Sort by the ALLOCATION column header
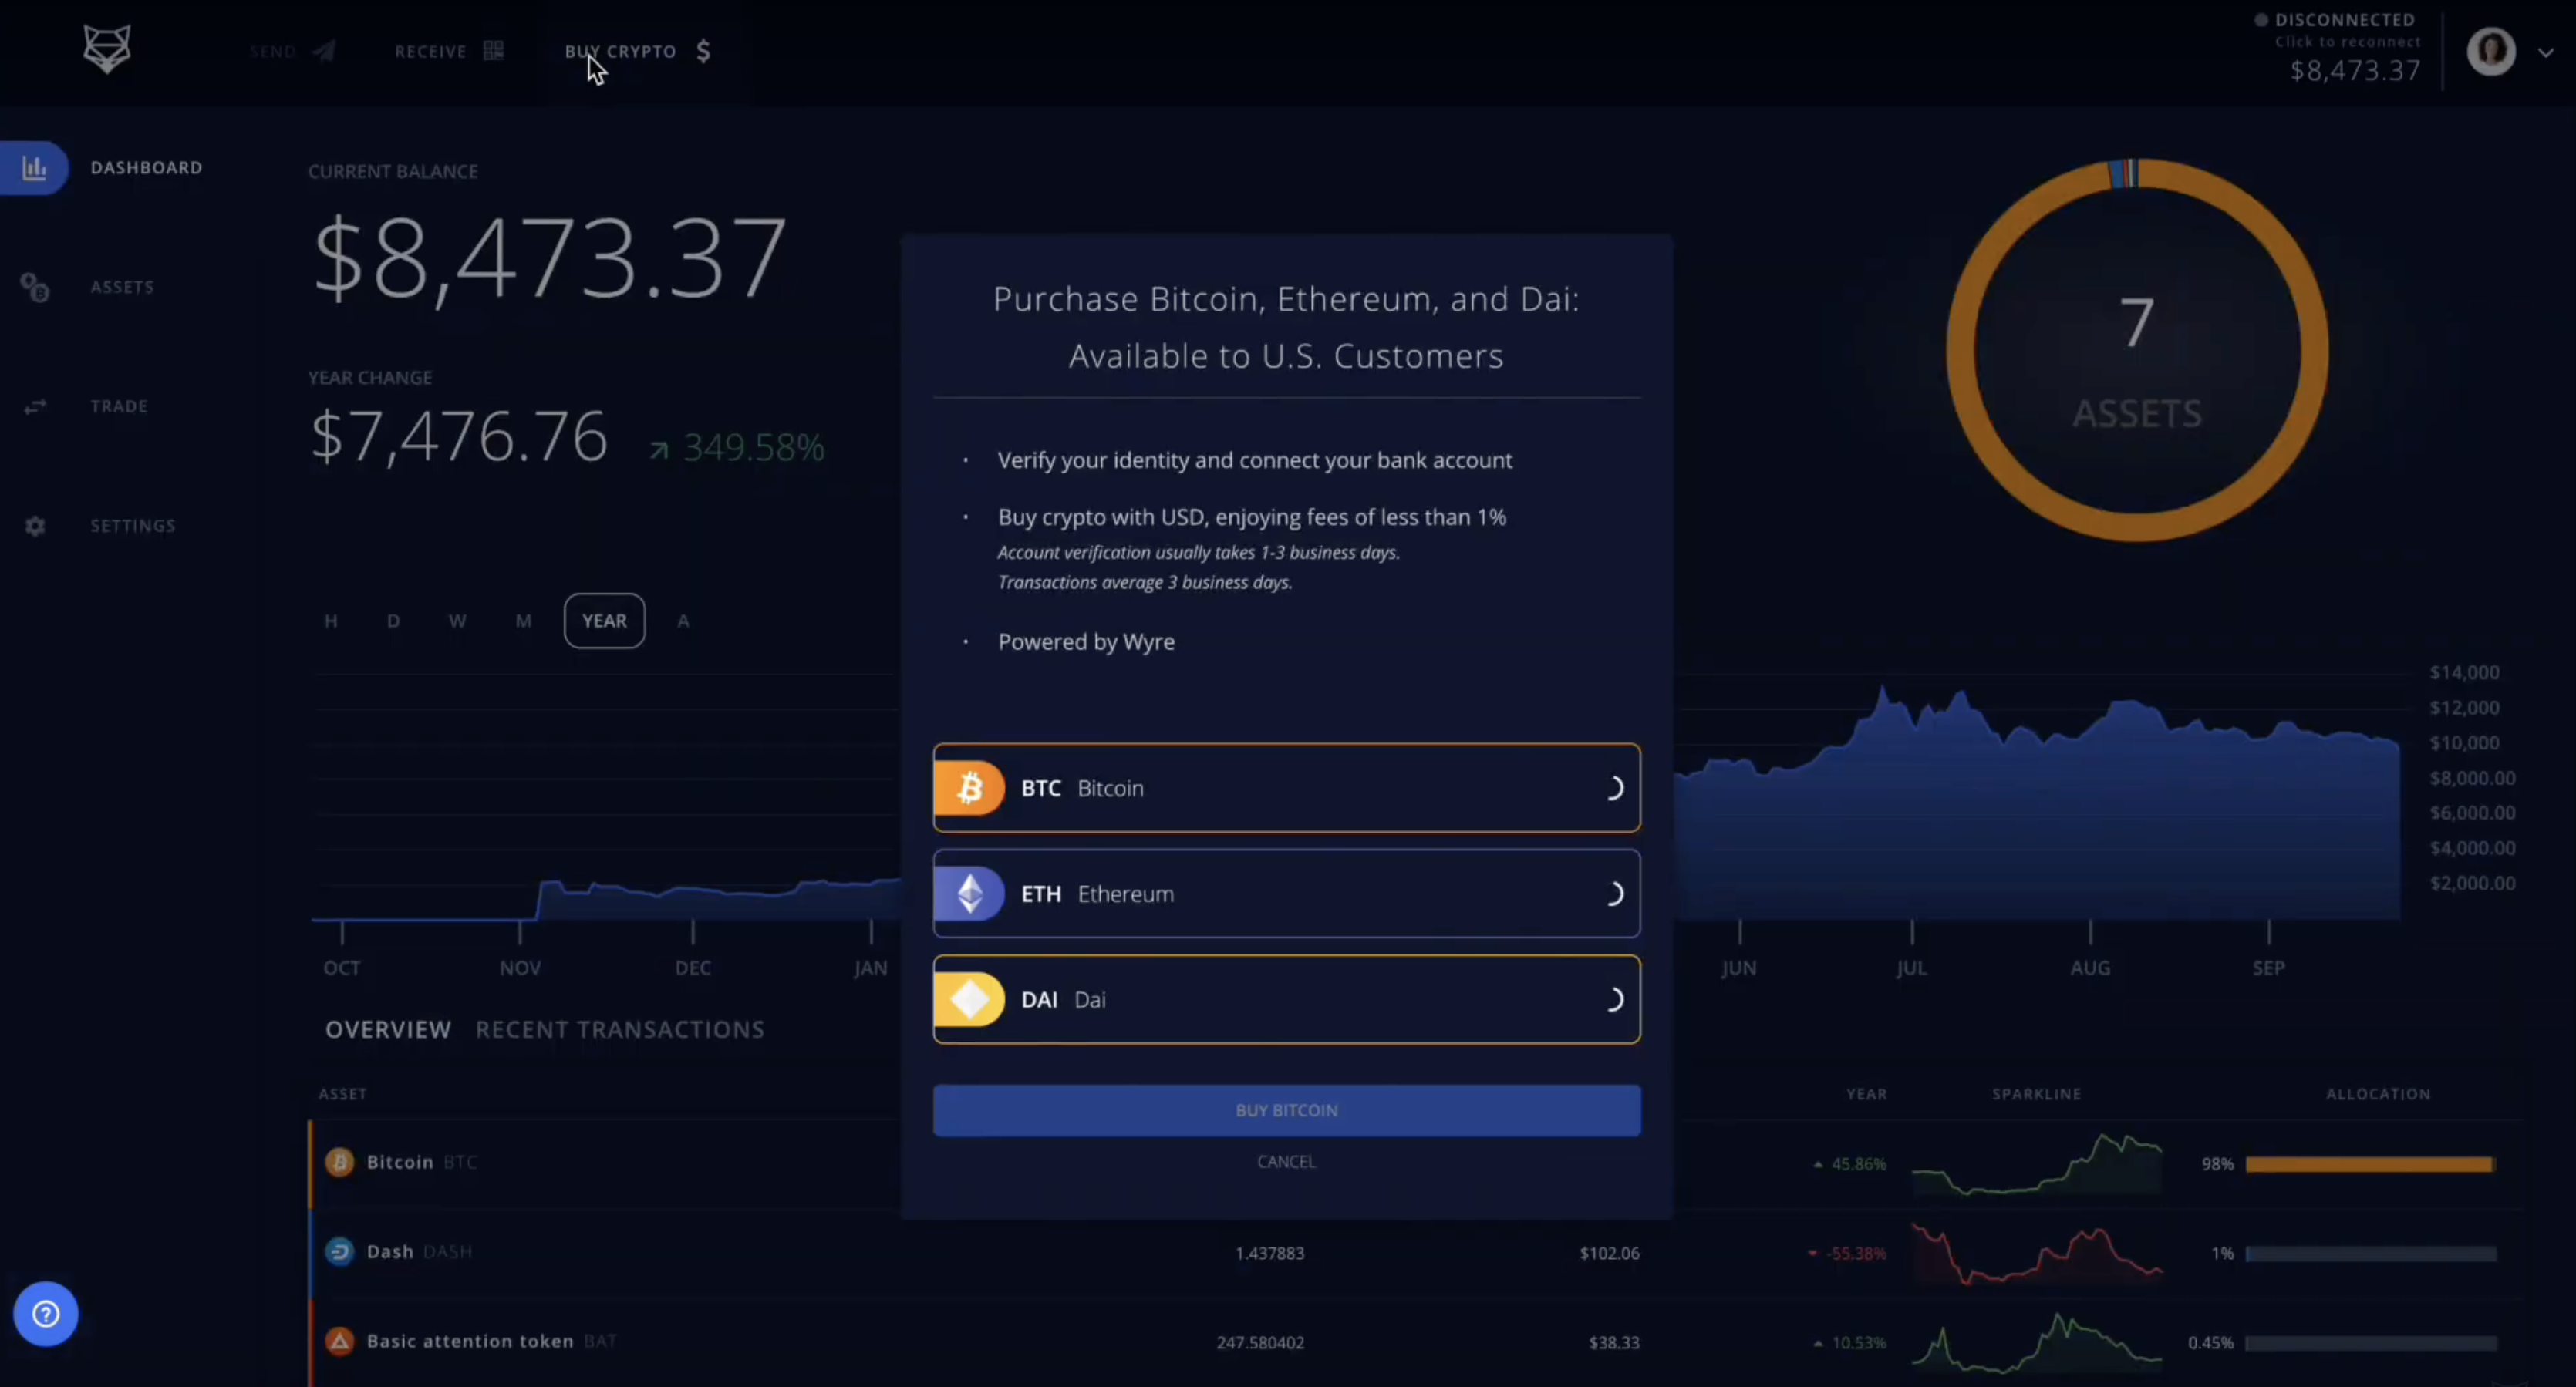2576x1387 pixels. click(2378, 1094)
